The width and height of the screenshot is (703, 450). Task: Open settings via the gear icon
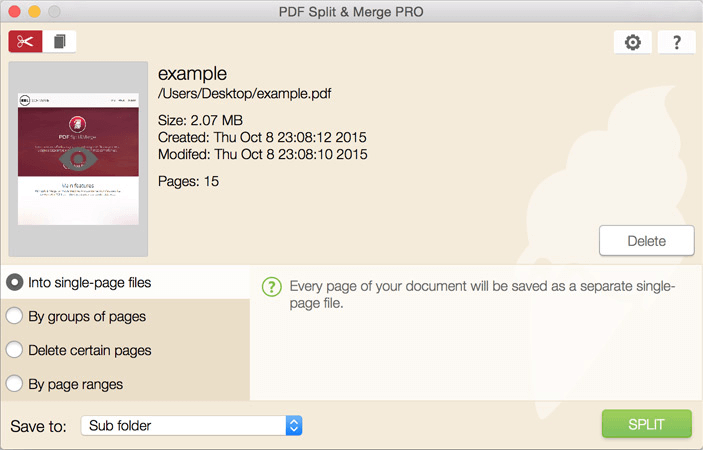[633, 42]
